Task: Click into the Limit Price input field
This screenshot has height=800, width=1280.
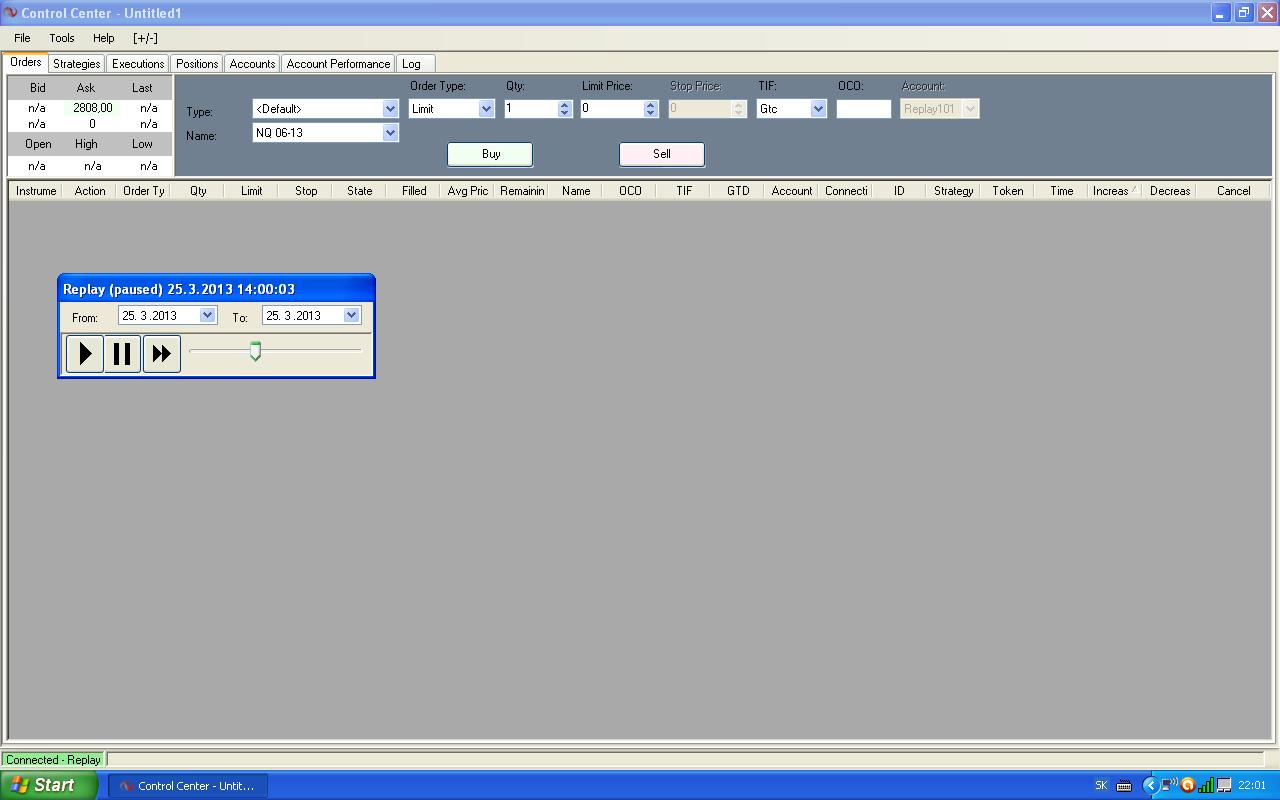Action: tap(611, 109)
